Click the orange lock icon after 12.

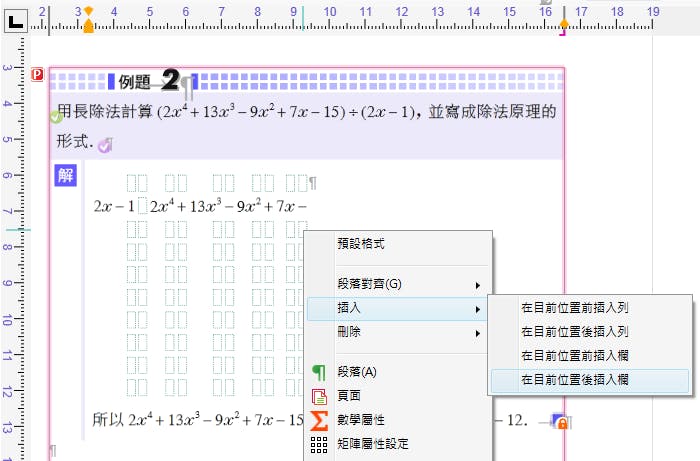point(562,424)
